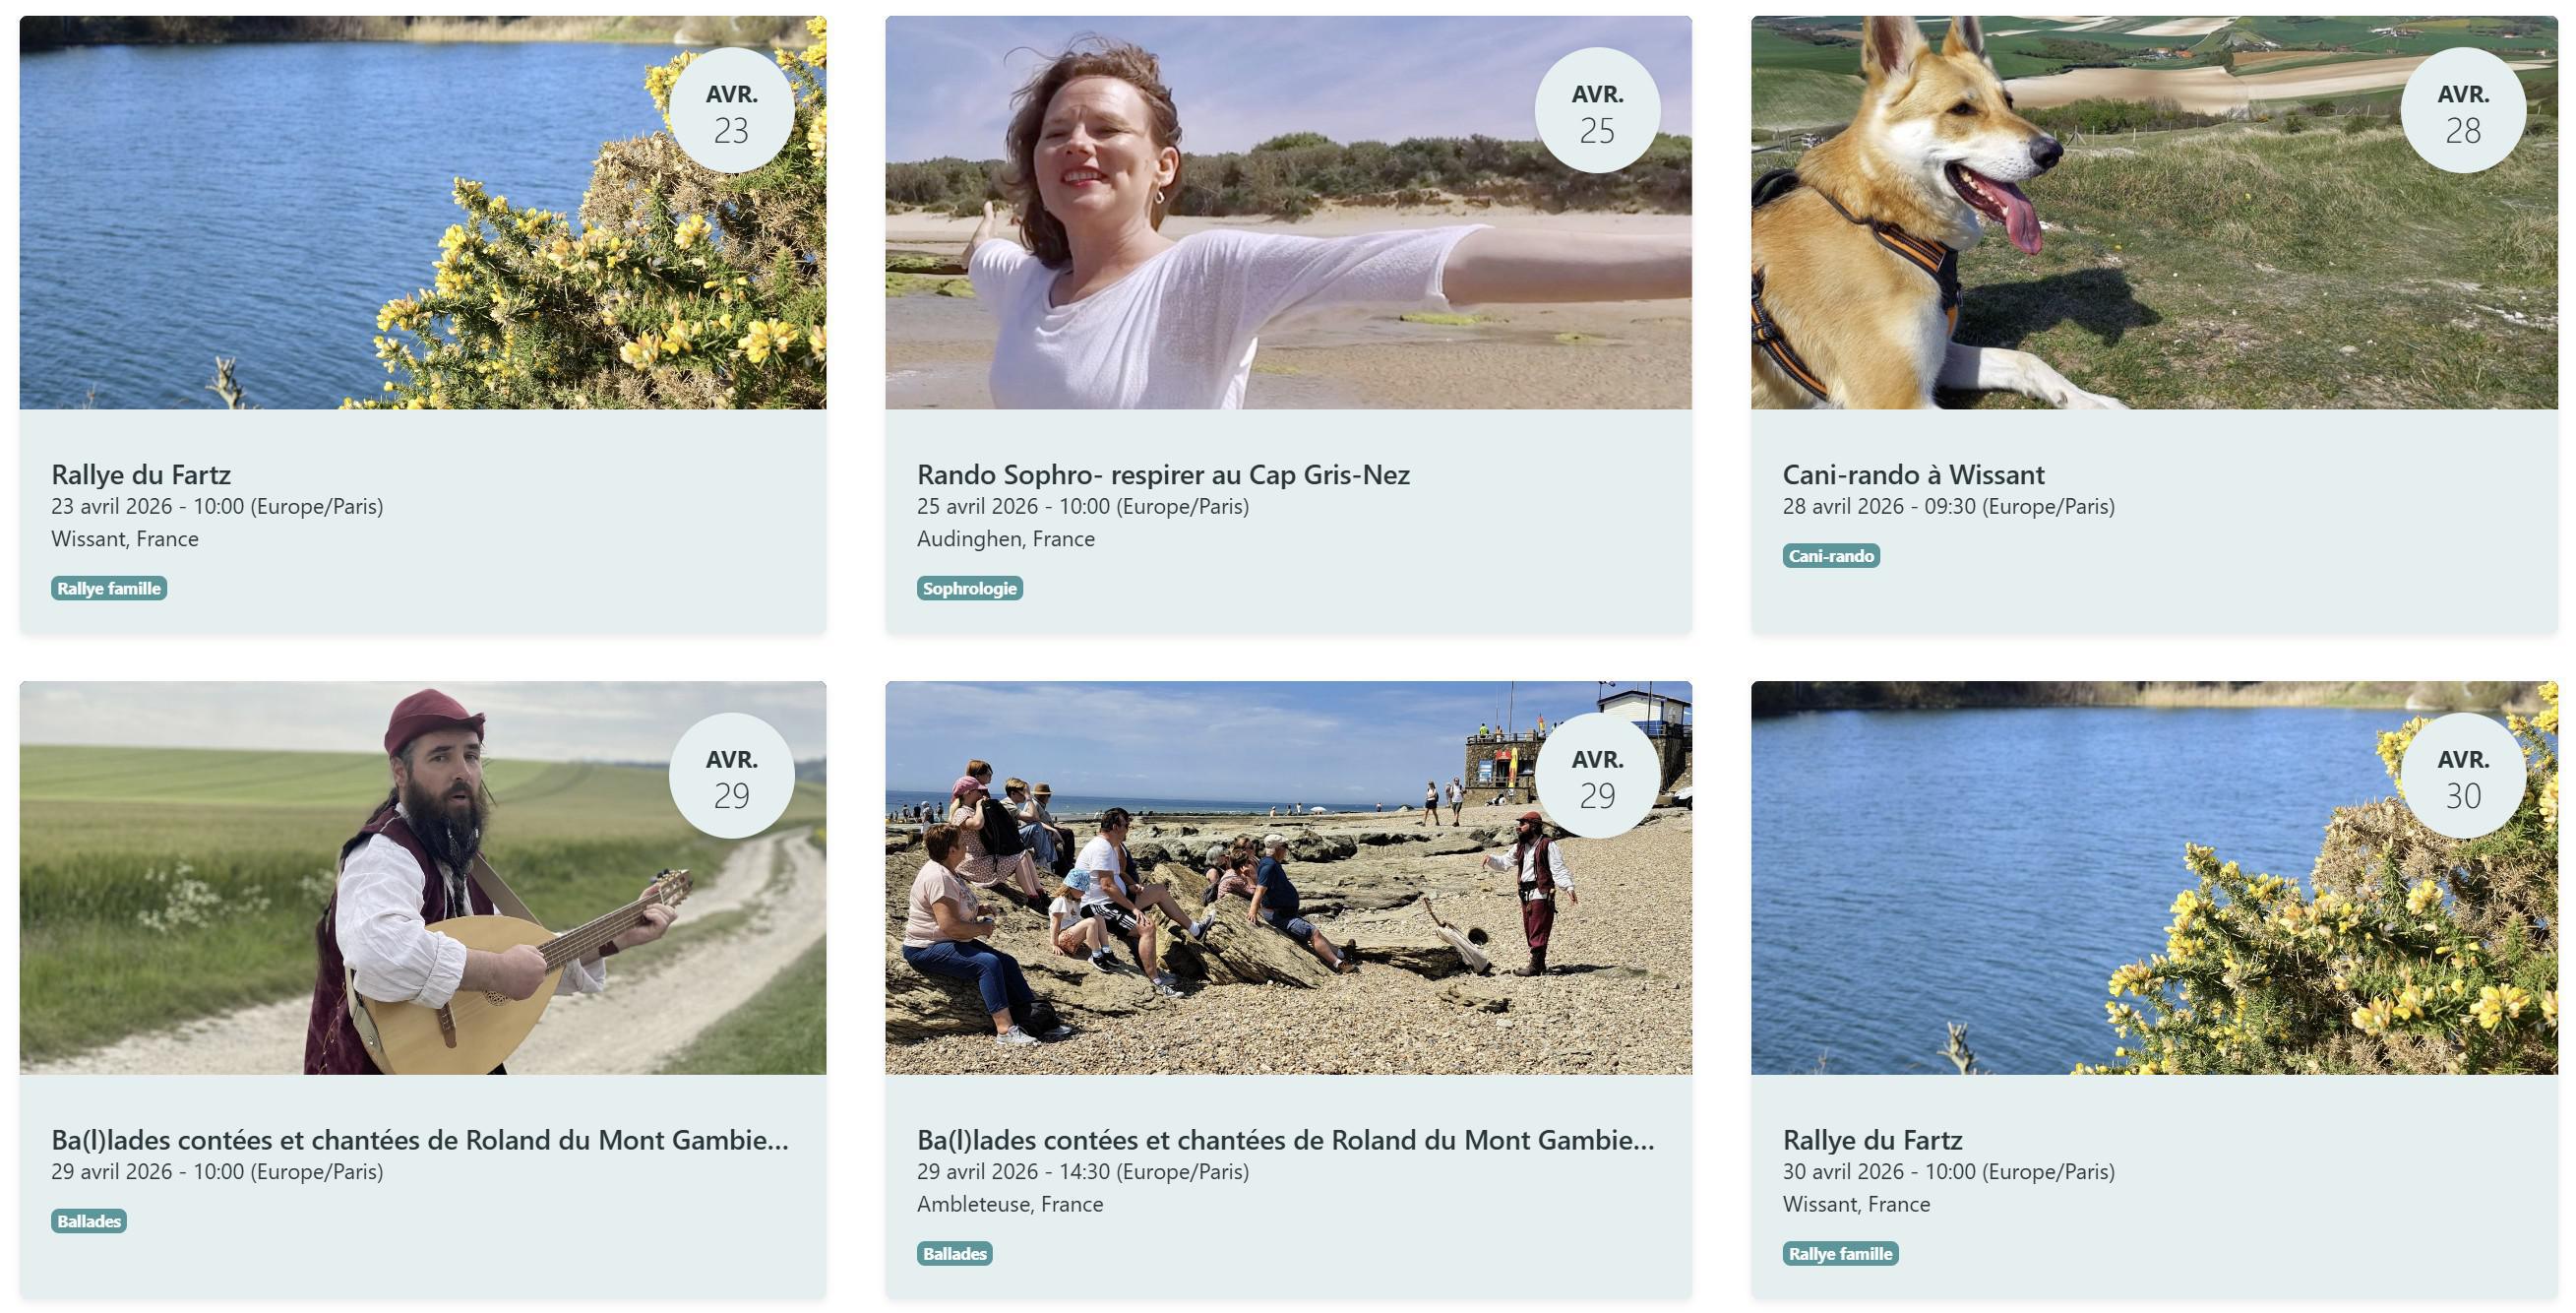The height and width of the screenshot is (1313, 2576).
Task: Select the Rallye du Fartz title dated 30 avril
Action: pyautogui.click(x=1872, y=1140)
